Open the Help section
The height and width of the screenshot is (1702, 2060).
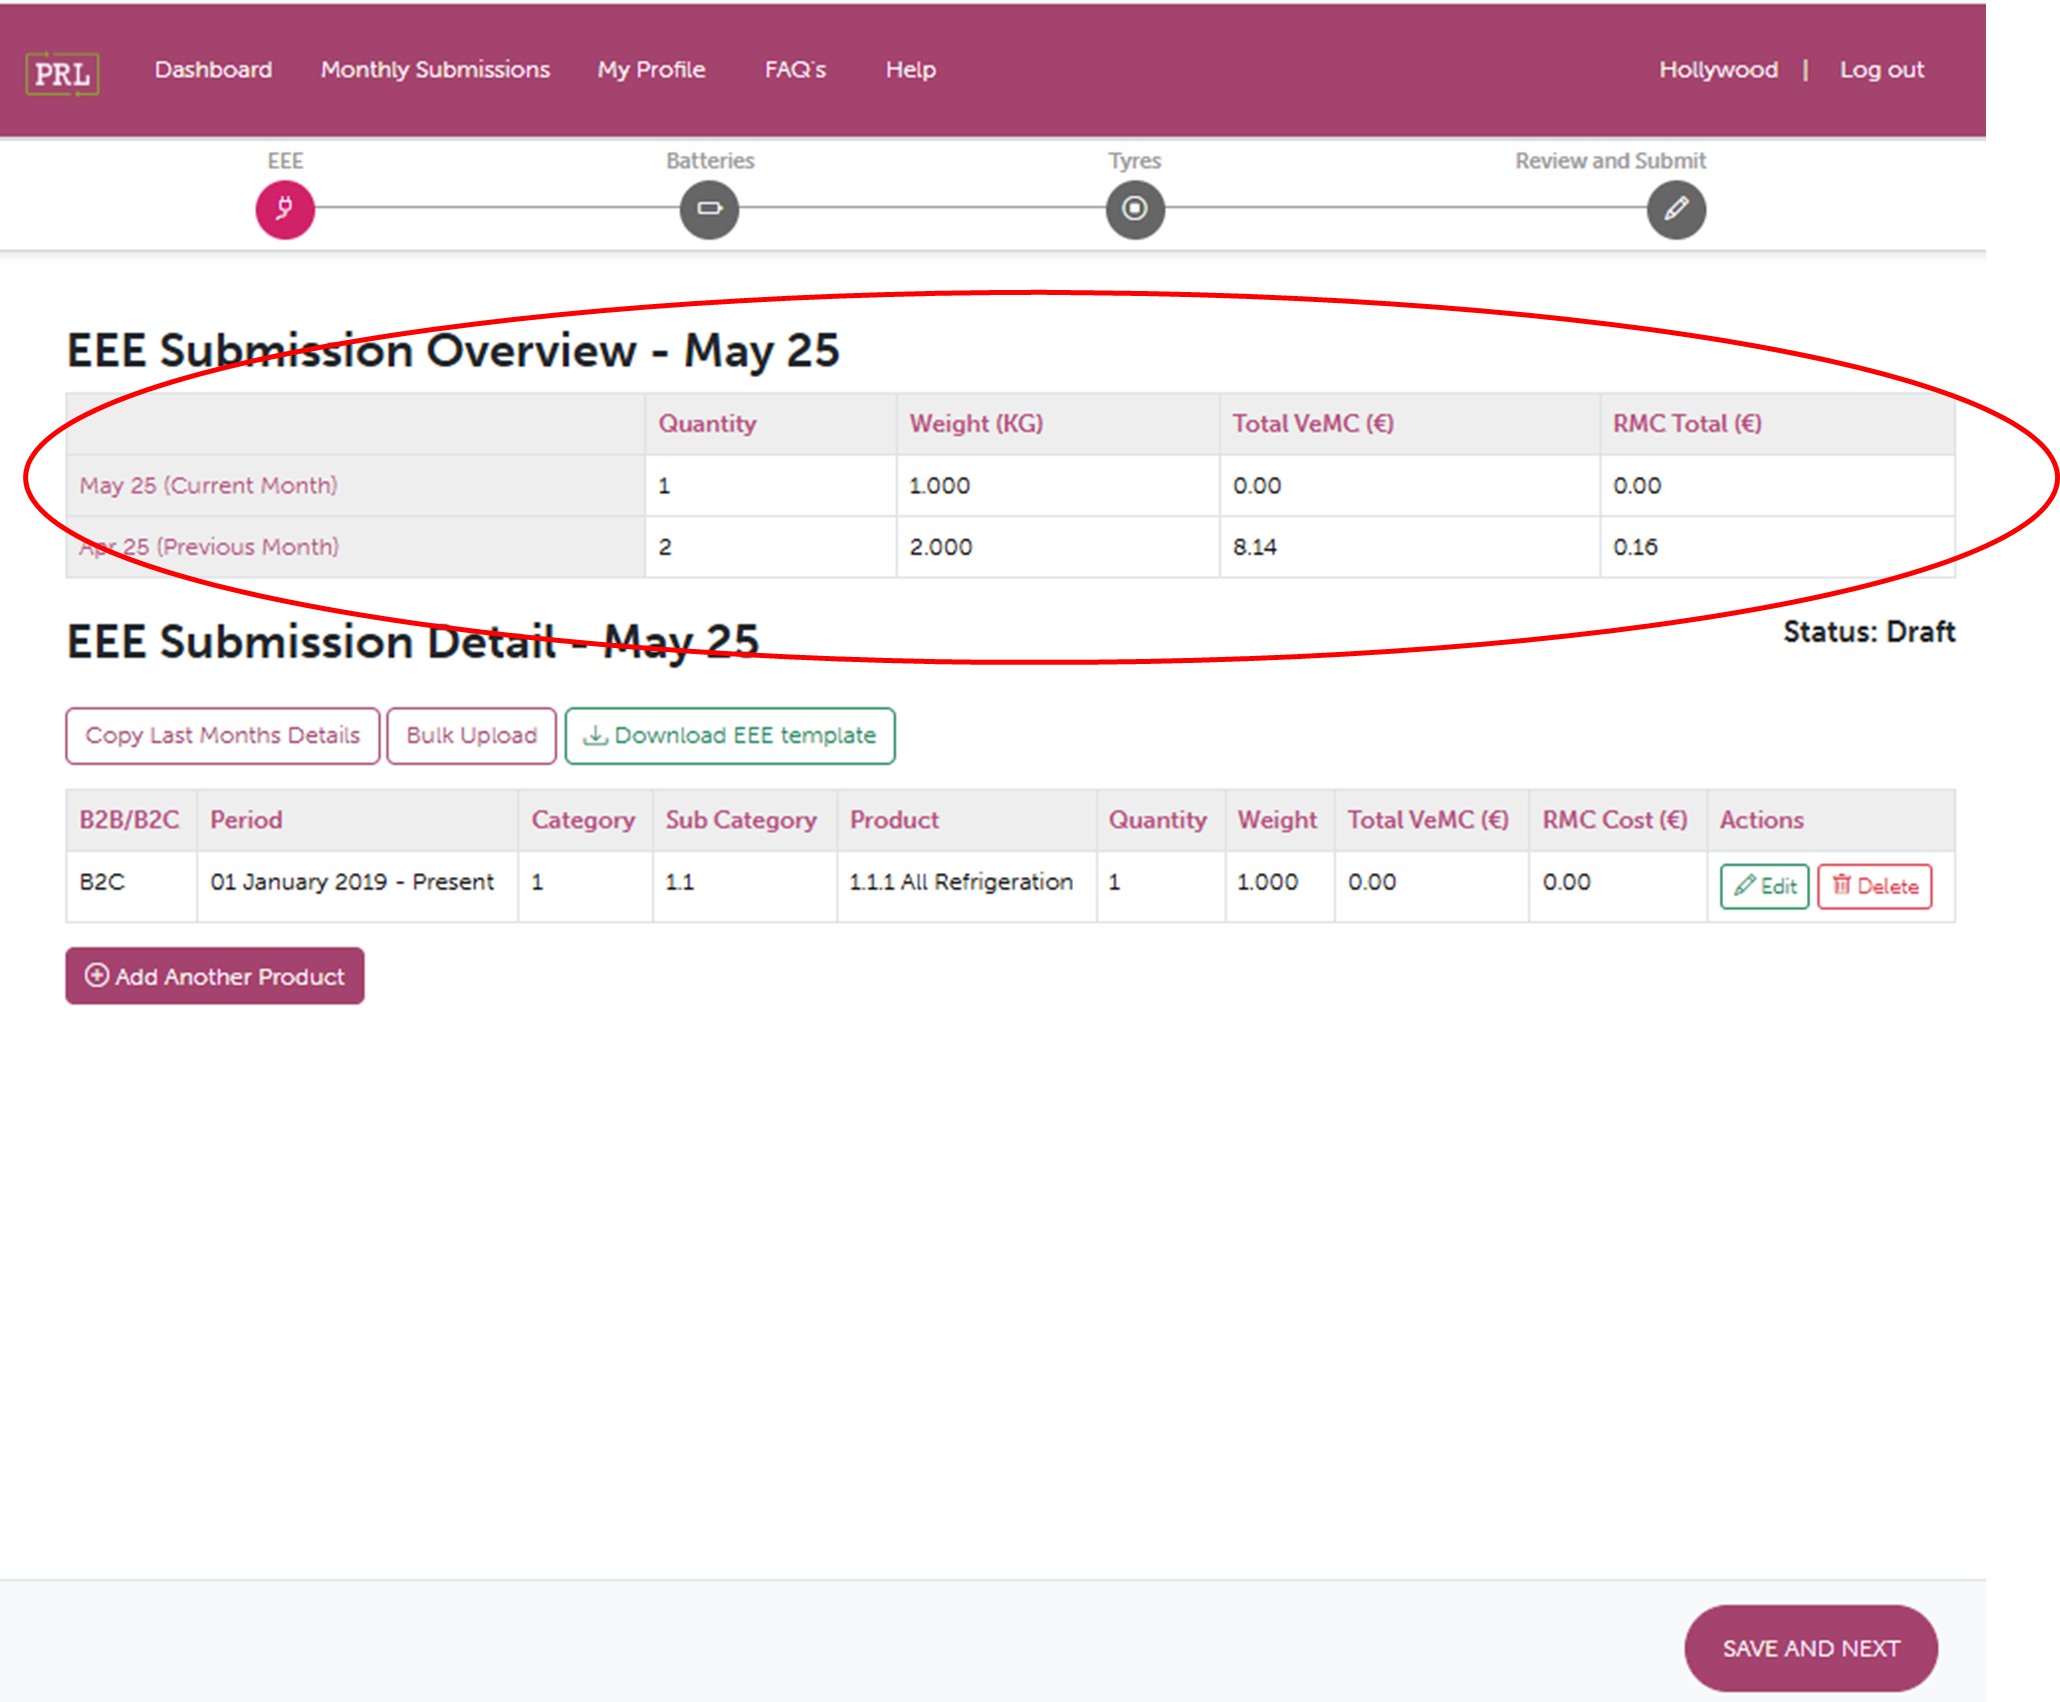(x=909, y=70)
